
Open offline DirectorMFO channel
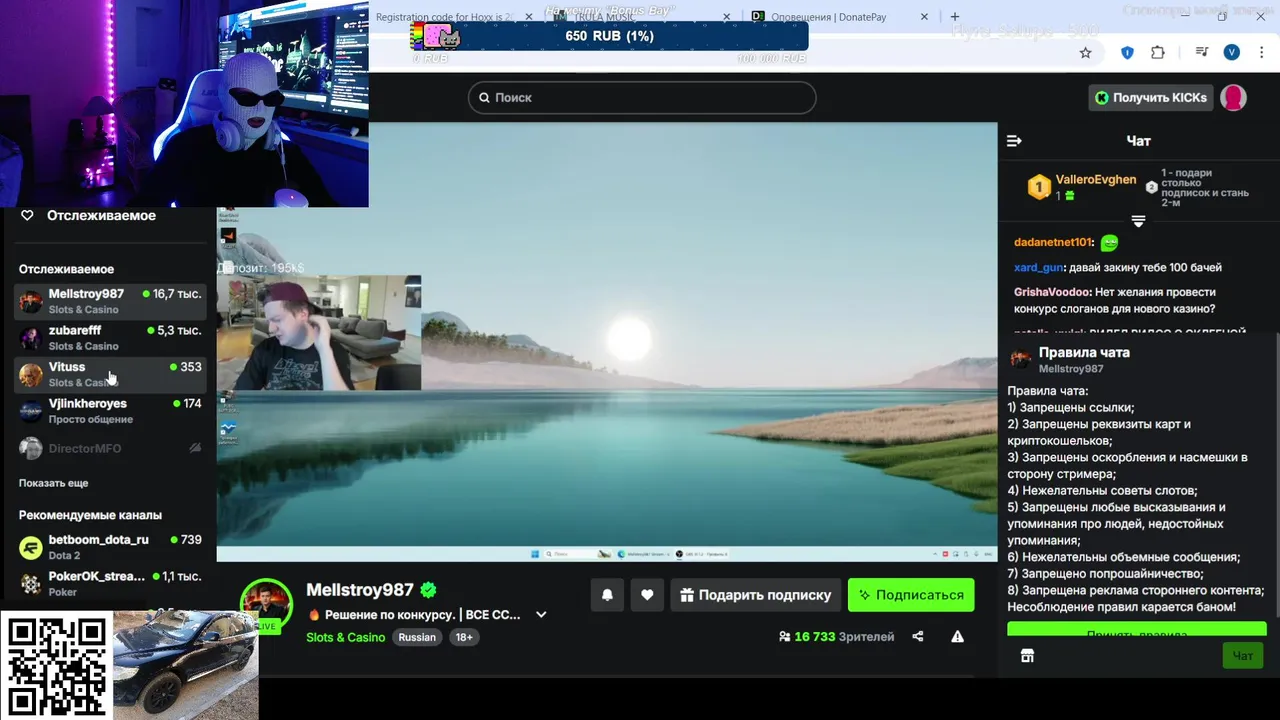(x=110, y=448)
